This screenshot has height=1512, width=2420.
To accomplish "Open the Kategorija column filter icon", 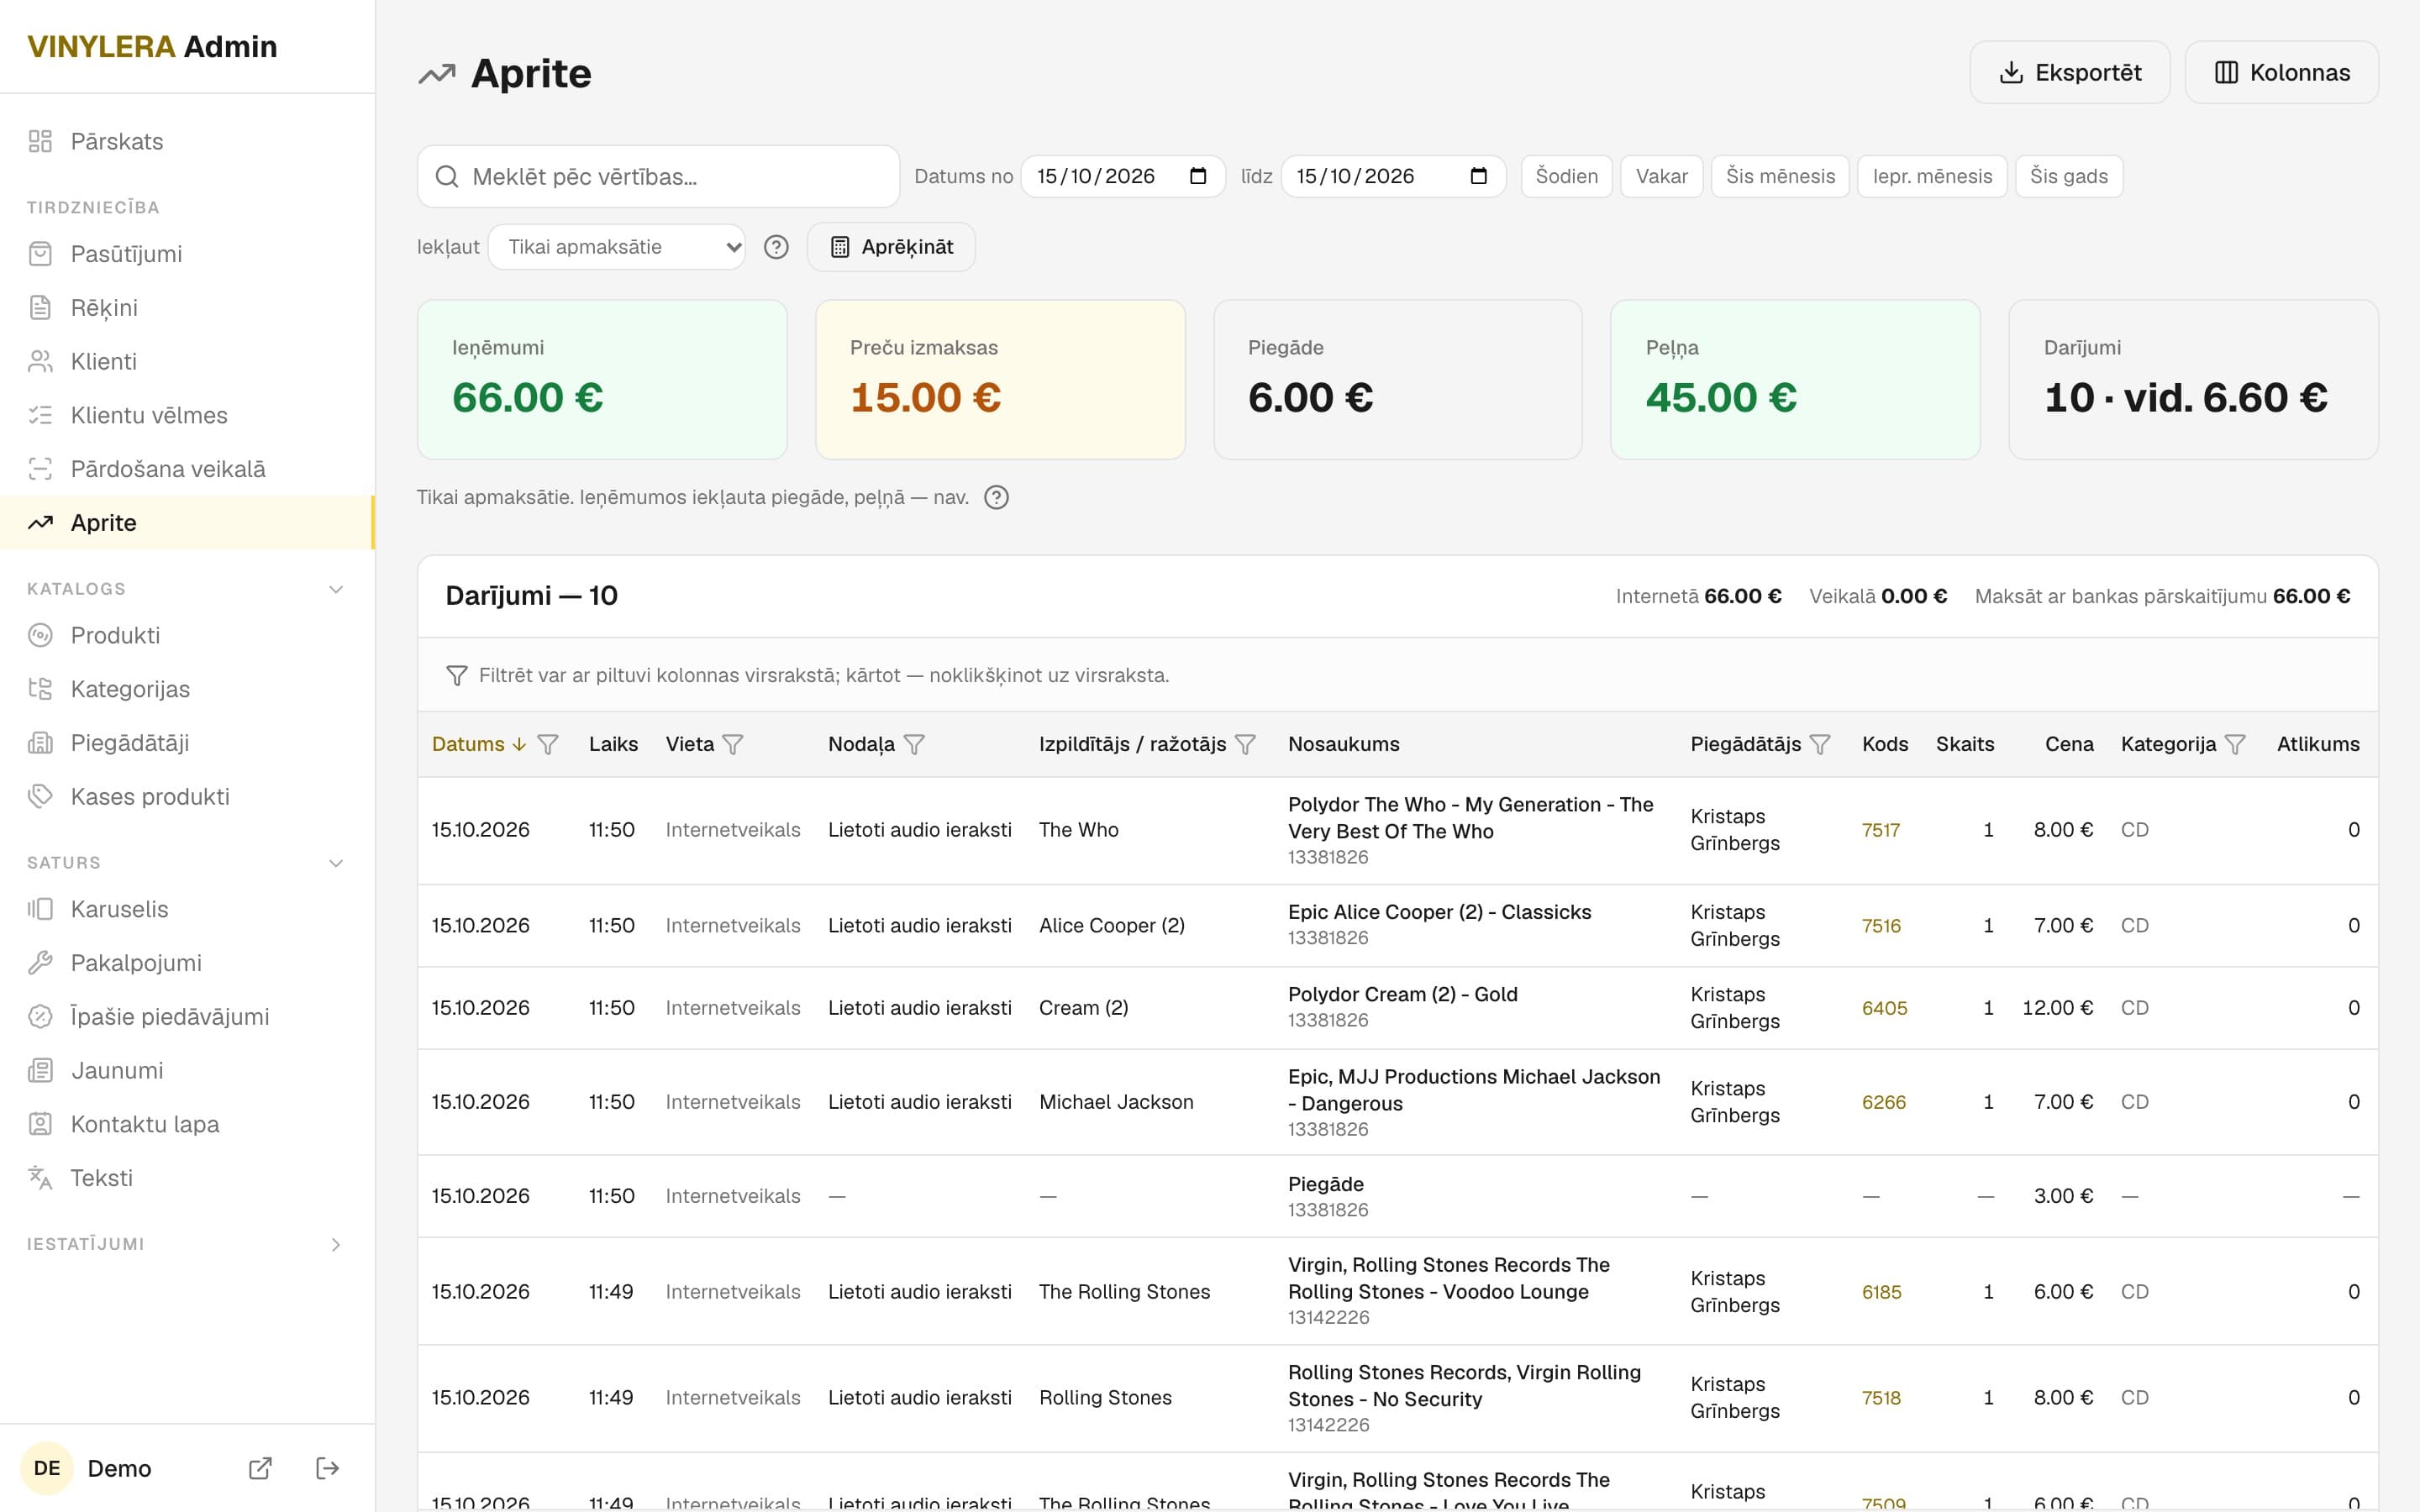I will tap(2235, 744).
